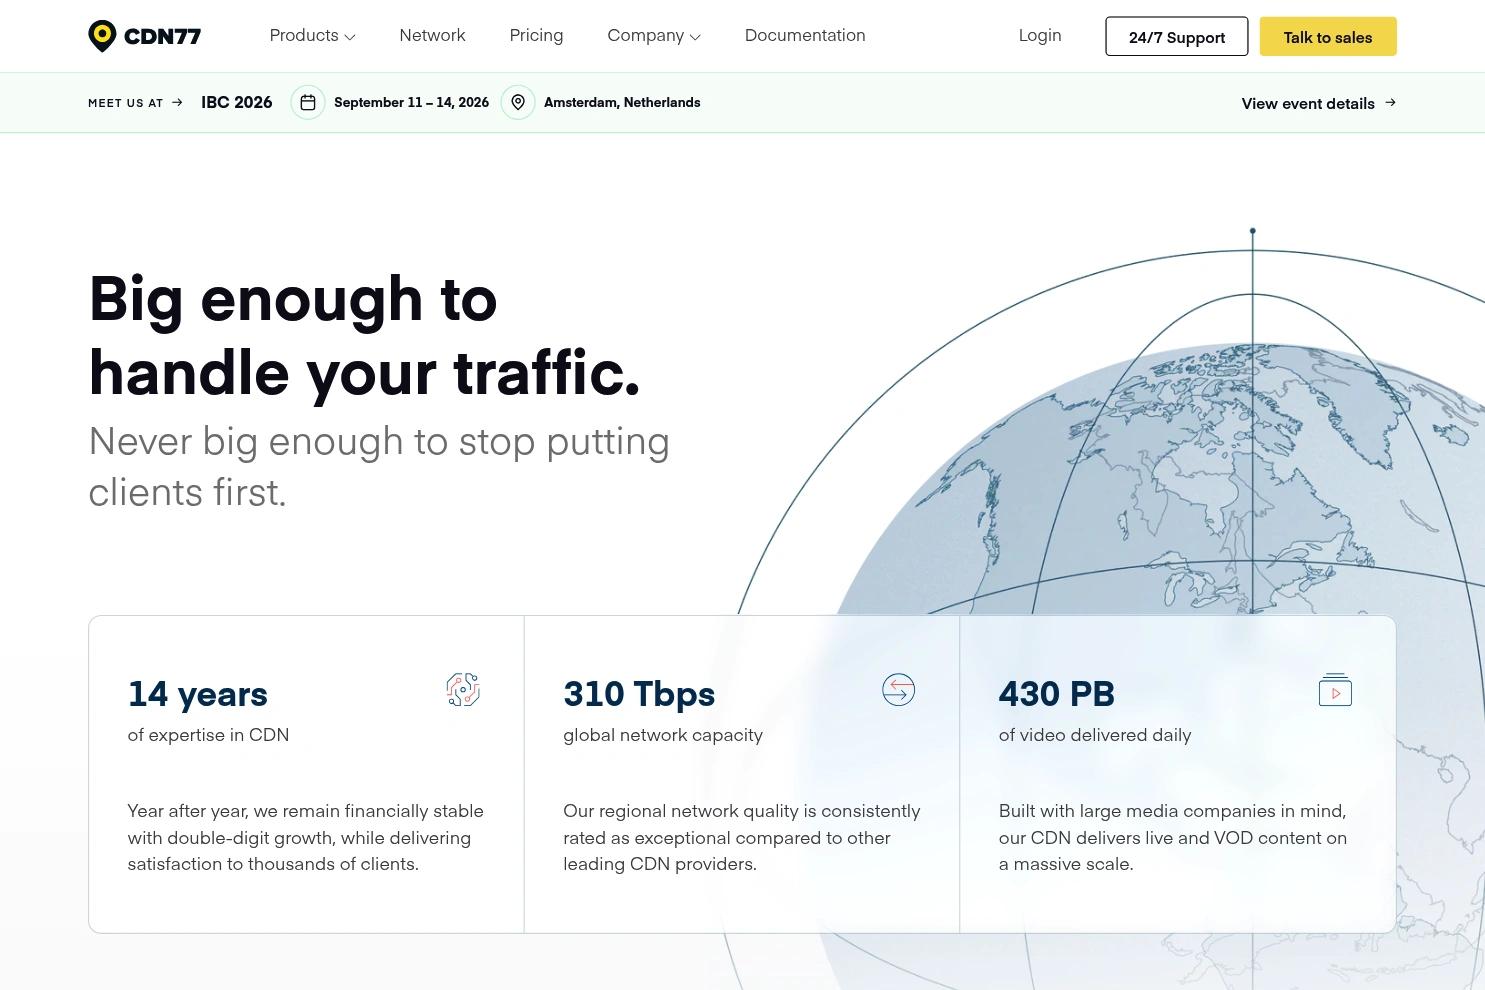1485x990 pixels.
Task: Go to the Pricing page
Action: (536, 35)
